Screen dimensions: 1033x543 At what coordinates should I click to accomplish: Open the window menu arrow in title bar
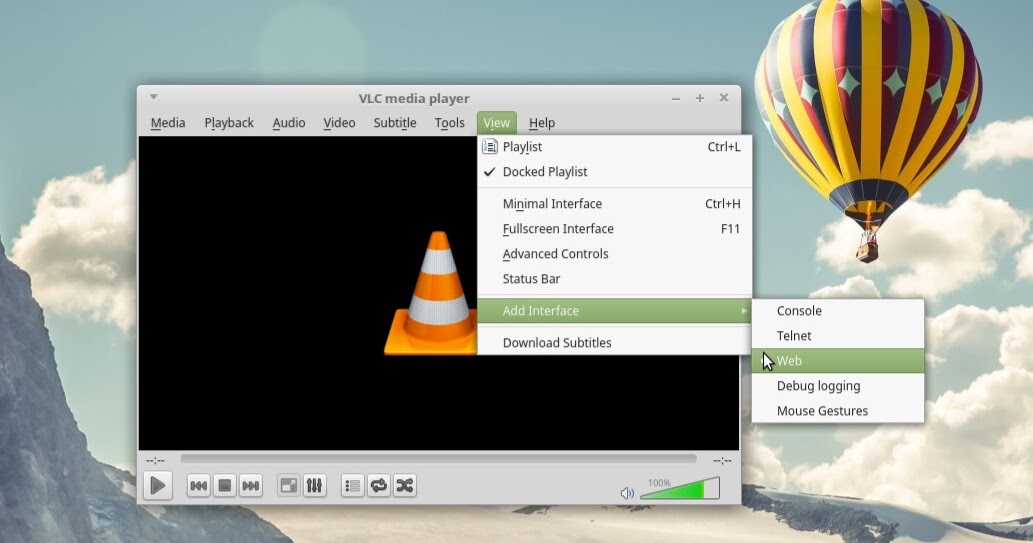click(x=154, y=97)
